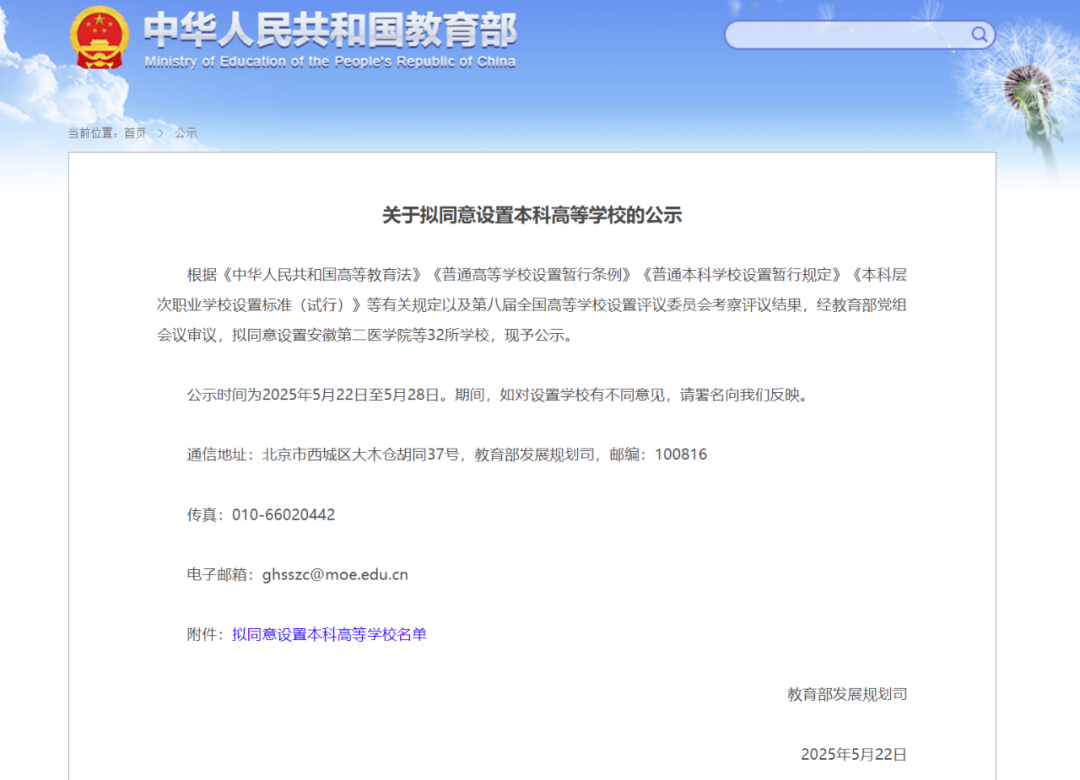Viewport: 1080px width, 780px height.
Task: Click the English Ministry of Education subtitle
Action: (330, 62)
